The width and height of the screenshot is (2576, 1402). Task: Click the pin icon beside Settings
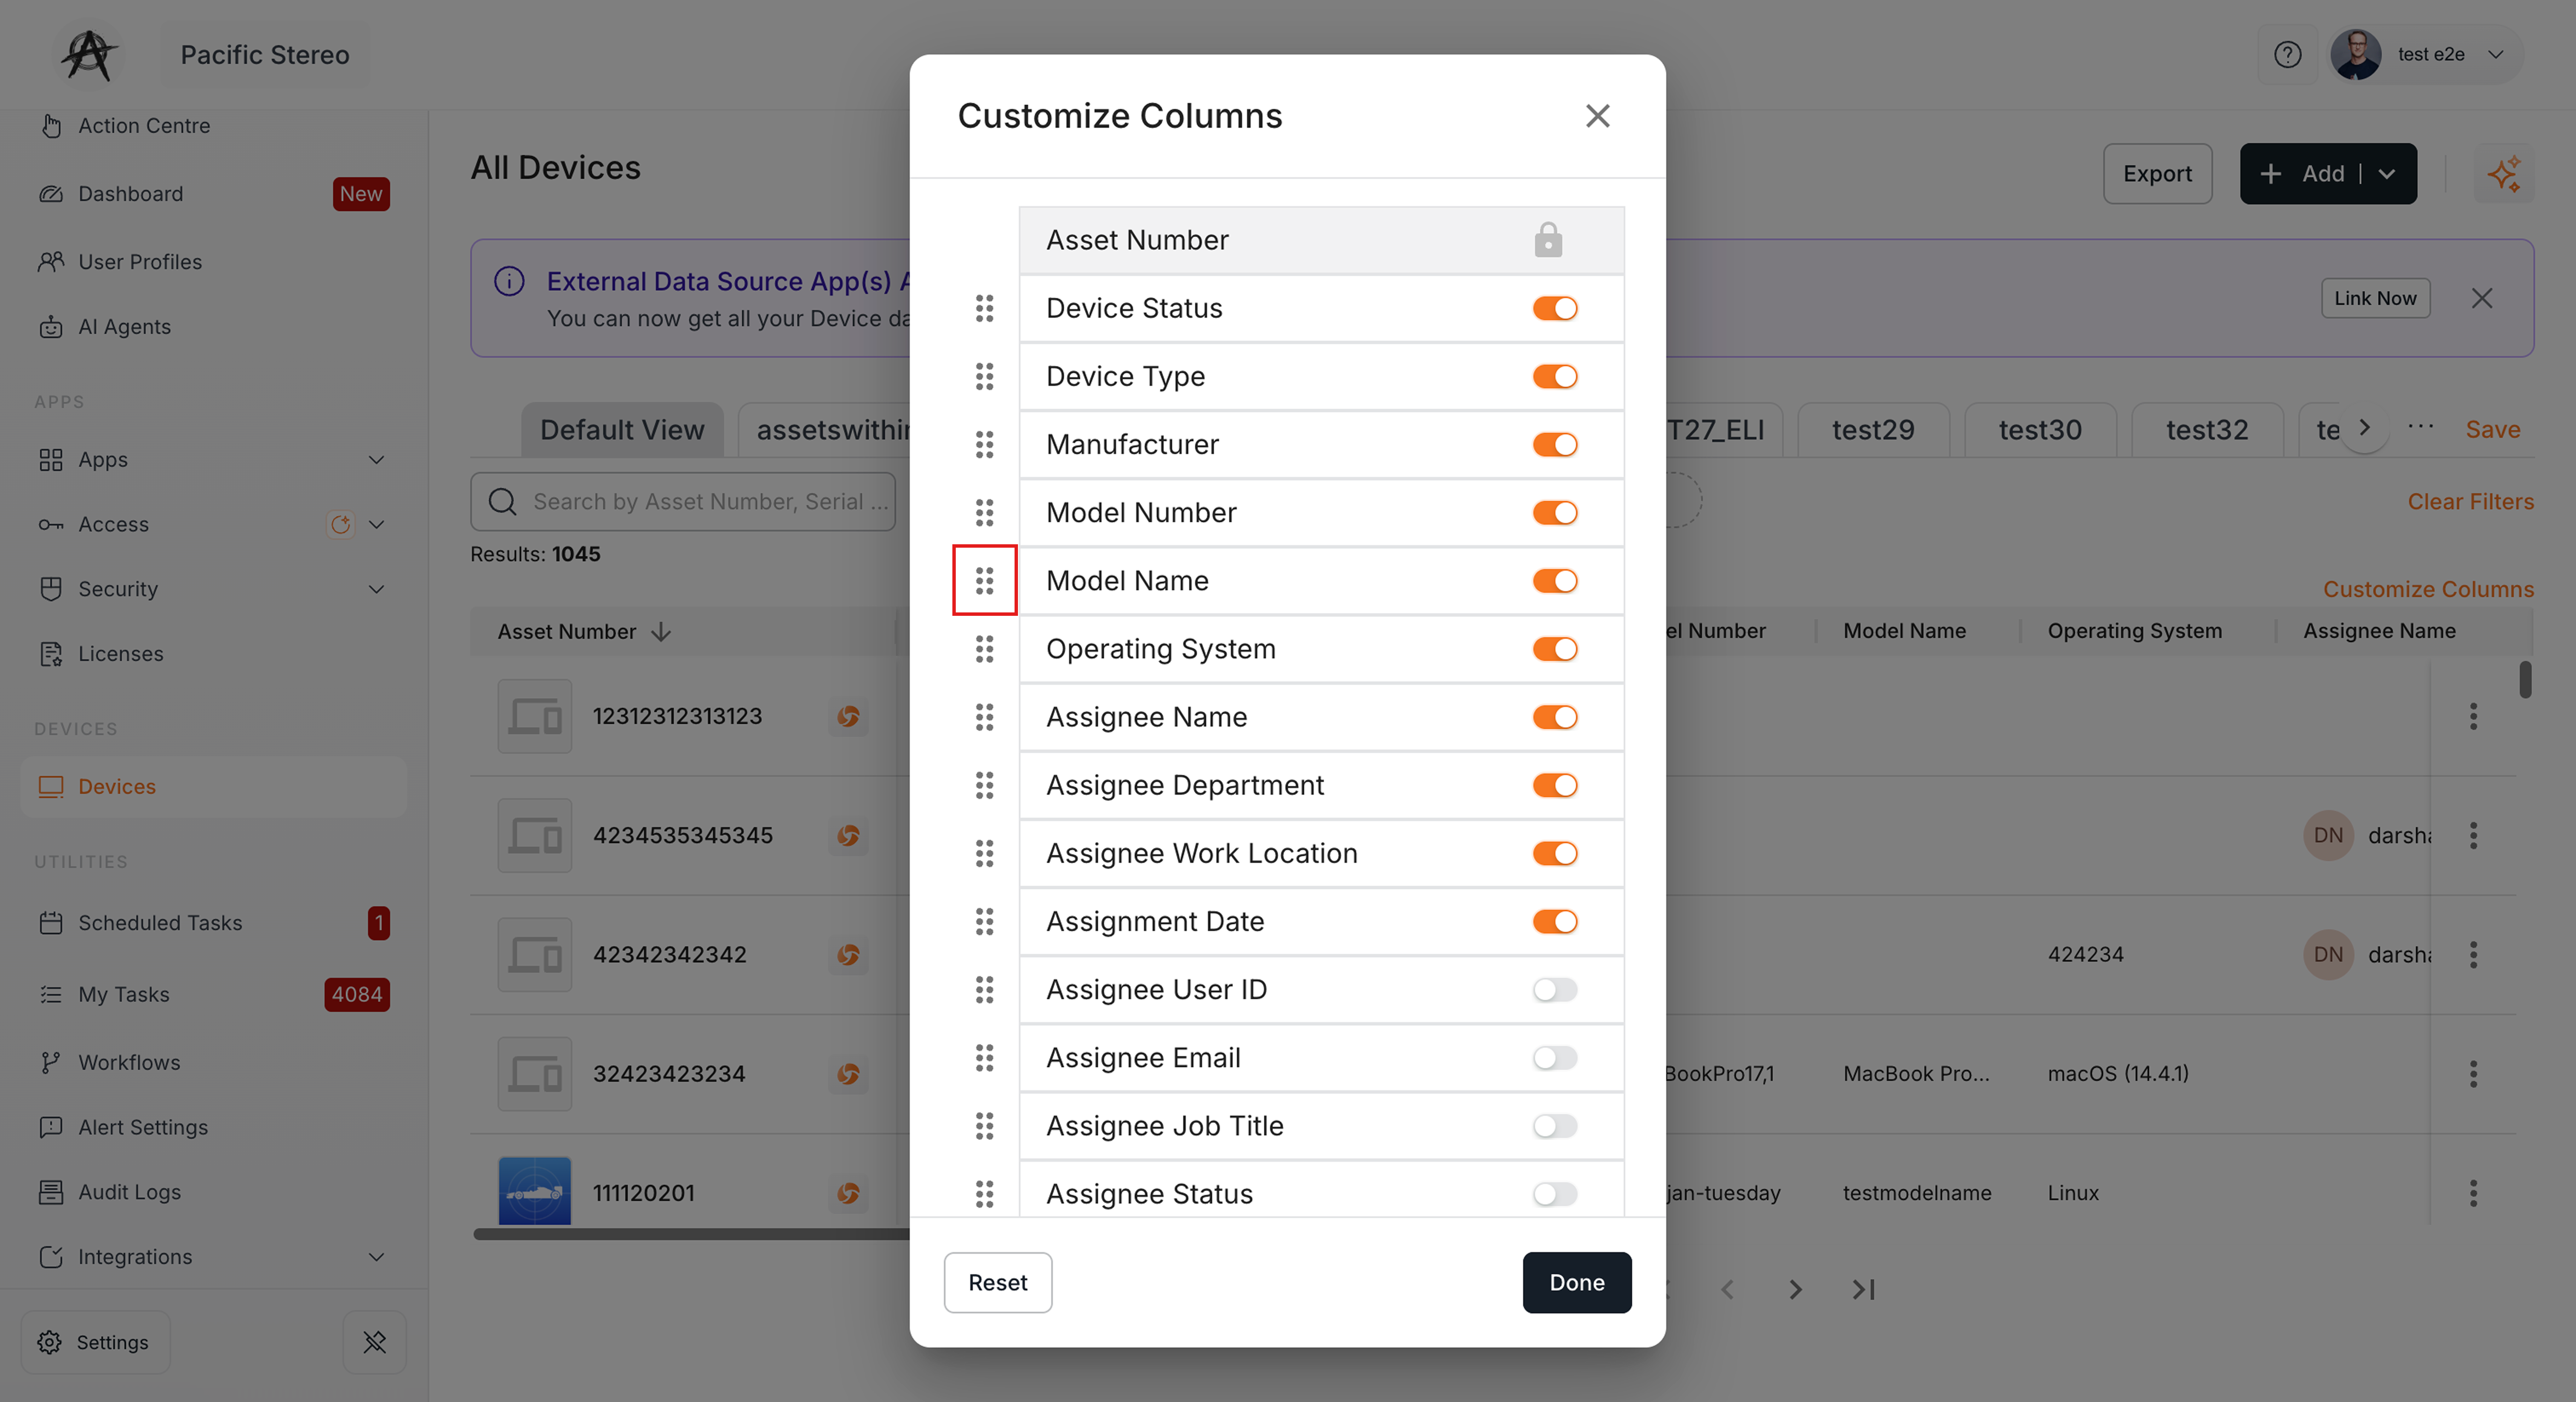374,1342
